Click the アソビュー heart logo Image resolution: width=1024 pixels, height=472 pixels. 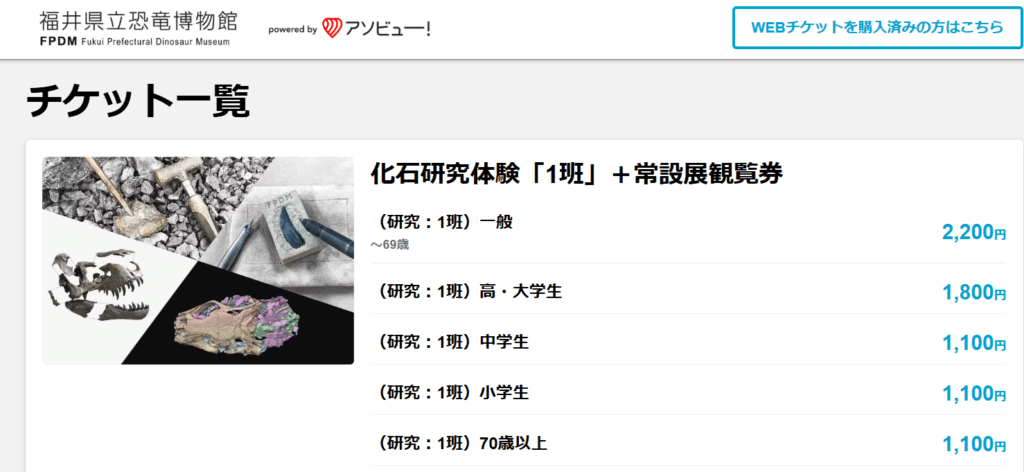pos(332,28)
